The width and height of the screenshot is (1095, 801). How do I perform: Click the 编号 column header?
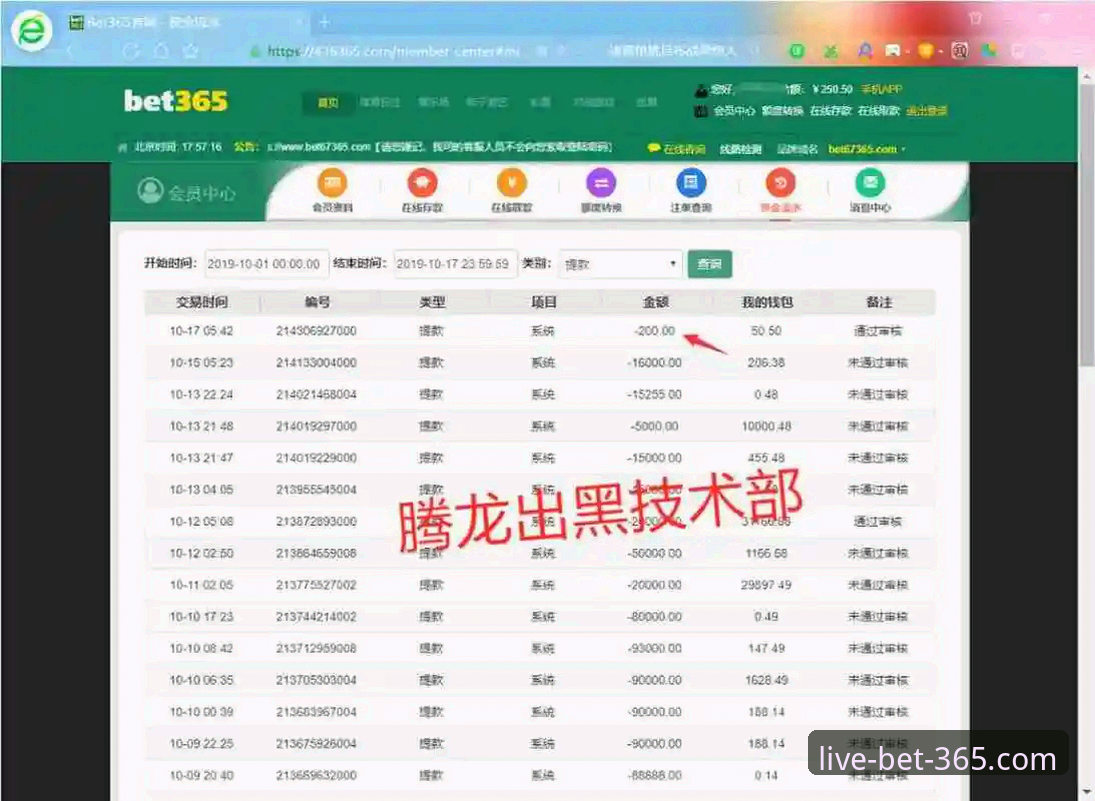(317, 302)
